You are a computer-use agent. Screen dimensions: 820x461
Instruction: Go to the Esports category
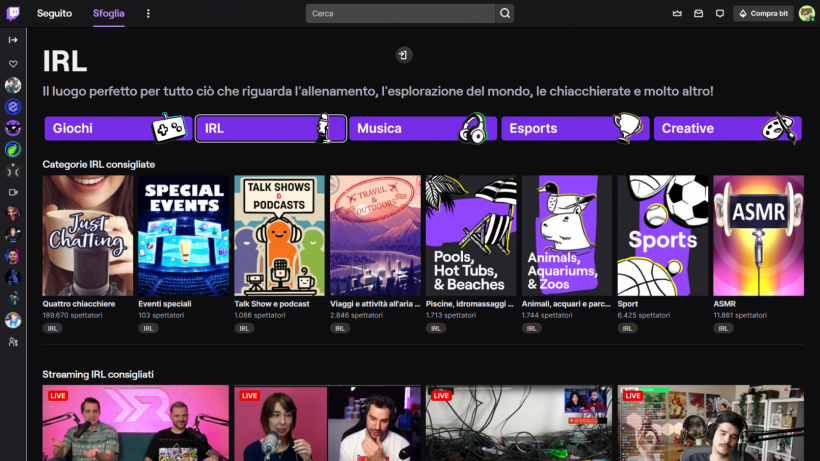point(574,129)
